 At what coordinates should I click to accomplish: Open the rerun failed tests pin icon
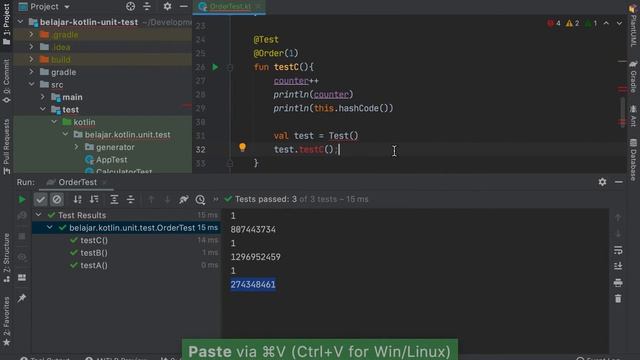[183, 199]
